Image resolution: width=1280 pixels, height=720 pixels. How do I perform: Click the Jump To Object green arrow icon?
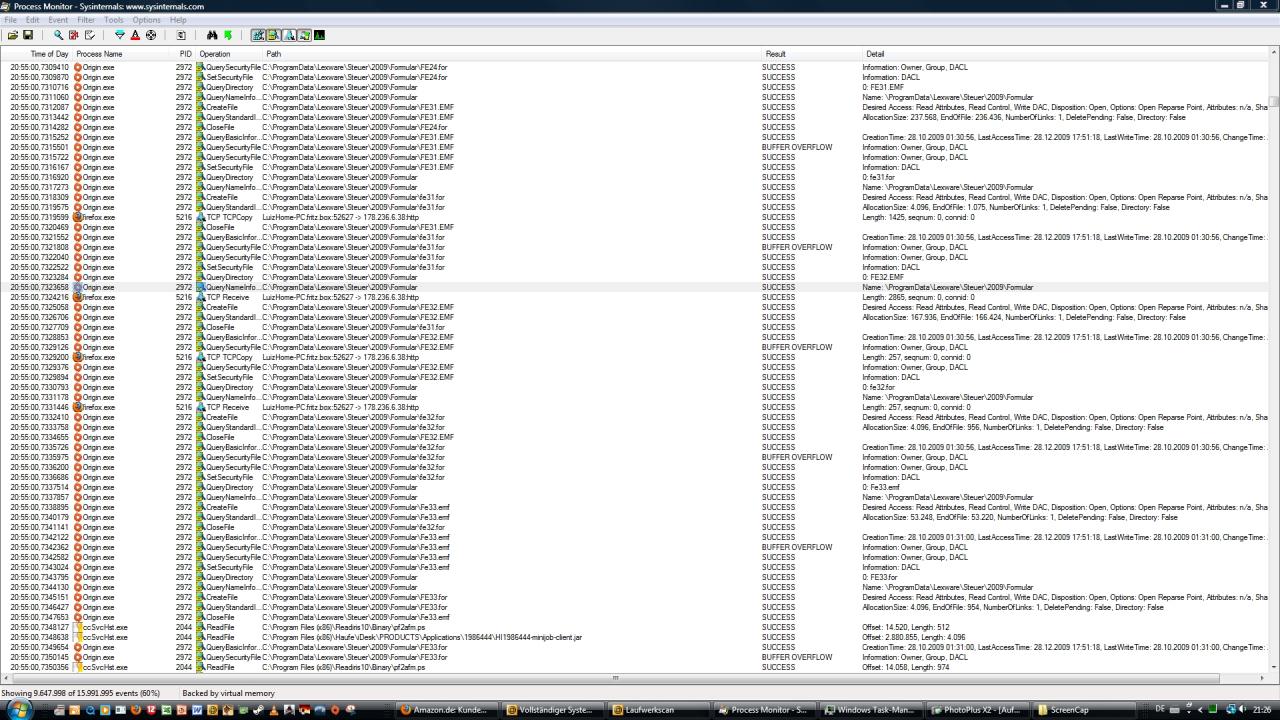pyautogui.click(x=228, y=35)
